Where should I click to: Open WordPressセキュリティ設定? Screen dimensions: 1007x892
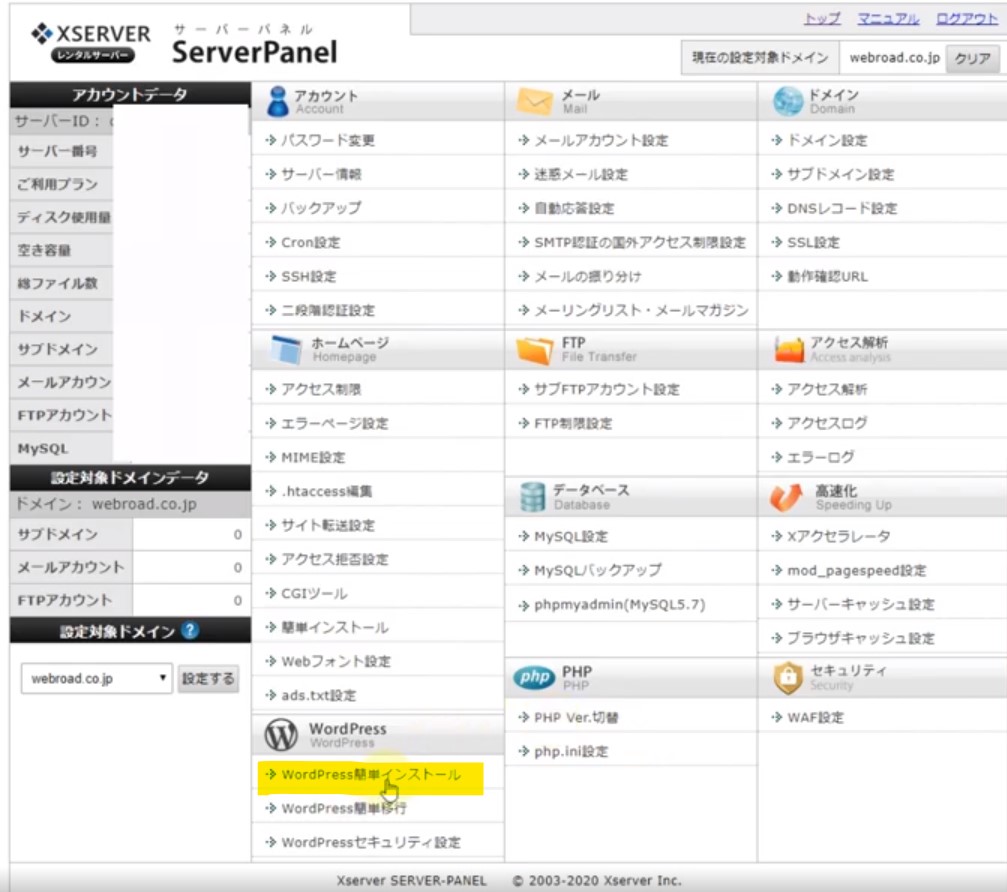tap(371, 842)
